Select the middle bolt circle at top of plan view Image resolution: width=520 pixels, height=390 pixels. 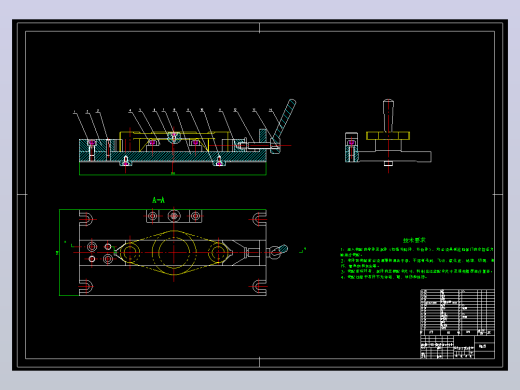coord(174,216)
